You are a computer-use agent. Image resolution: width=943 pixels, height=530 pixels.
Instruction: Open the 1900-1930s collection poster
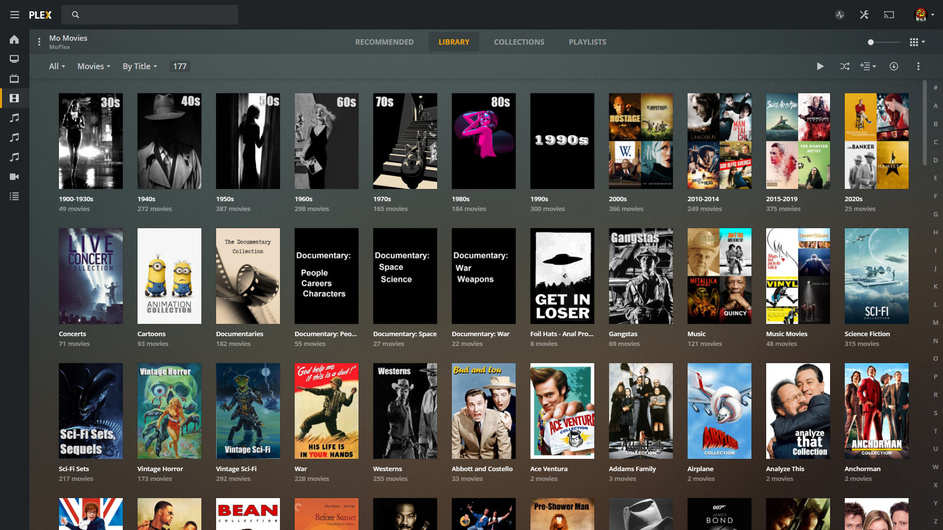pyautogui.click(x=91, y=141)
